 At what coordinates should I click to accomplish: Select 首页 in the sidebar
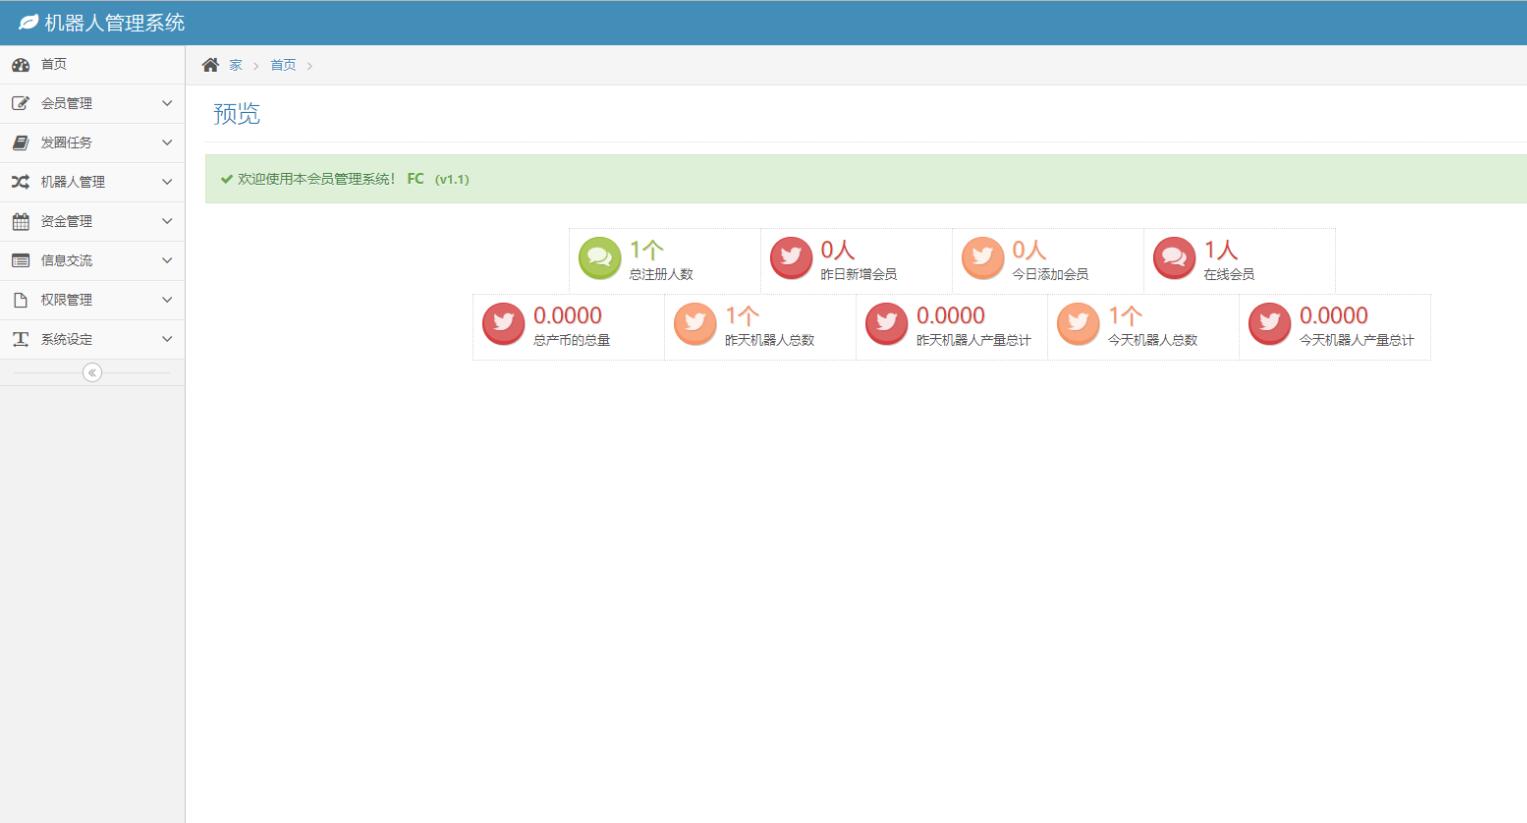53,64
